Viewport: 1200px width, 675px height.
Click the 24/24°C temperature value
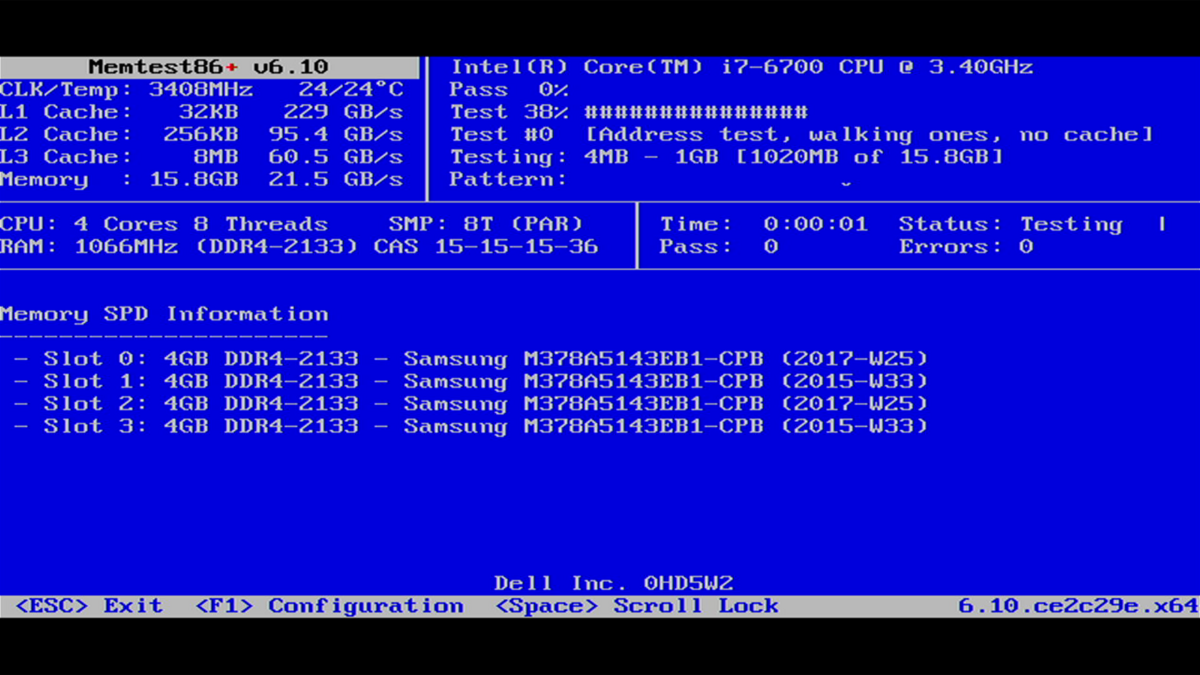pyautogui.click(x=350, y=90)
